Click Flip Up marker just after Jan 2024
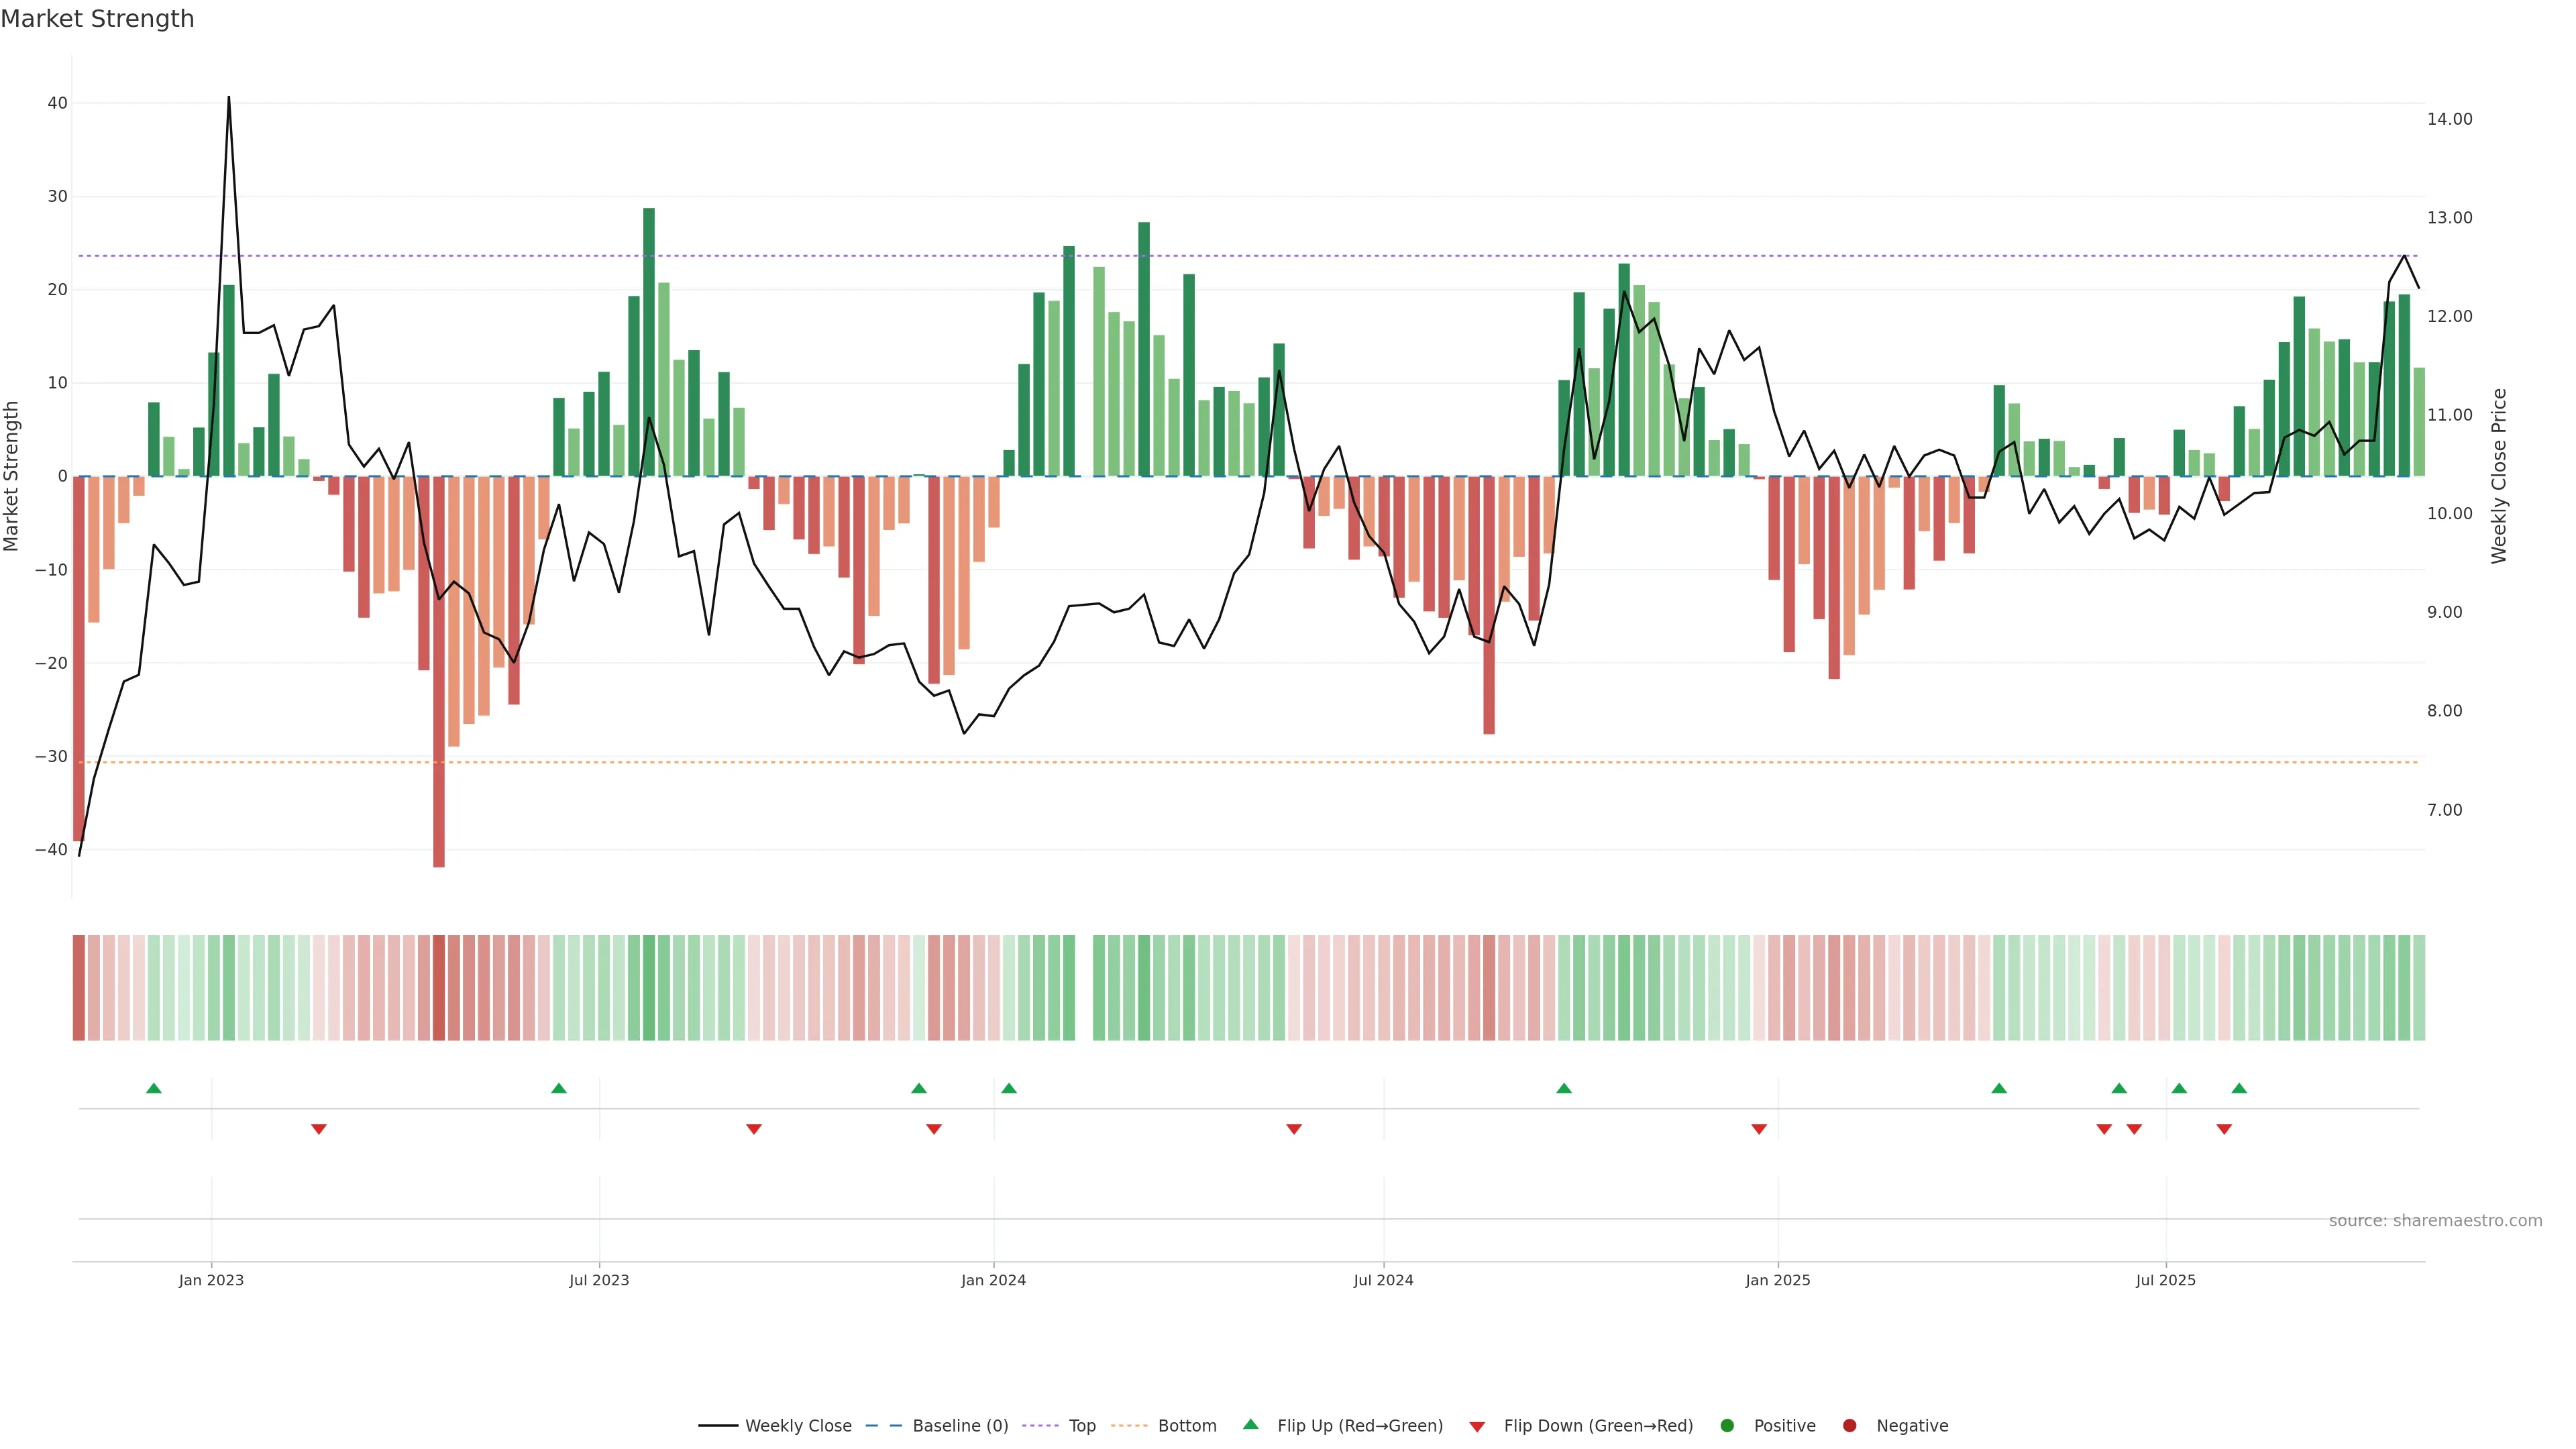 [x=1008, y=1088]
